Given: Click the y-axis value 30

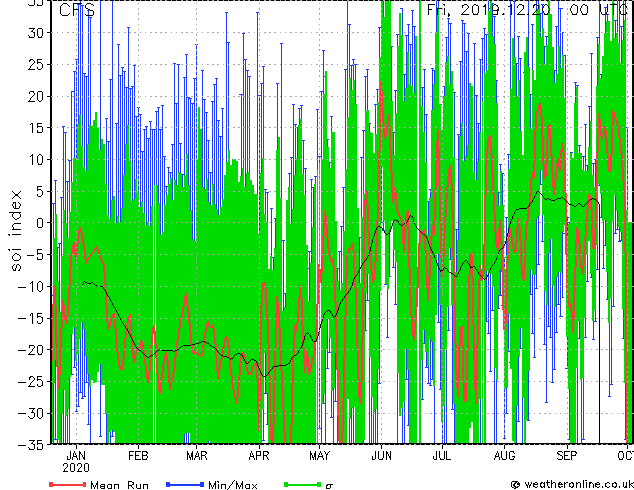Looking at the screenshot, I should 36,33.
